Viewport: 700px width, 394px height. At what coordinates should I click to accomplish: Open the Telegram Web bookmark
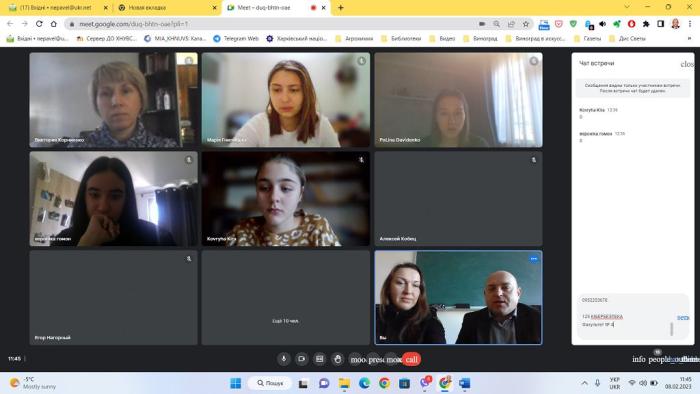236,39
